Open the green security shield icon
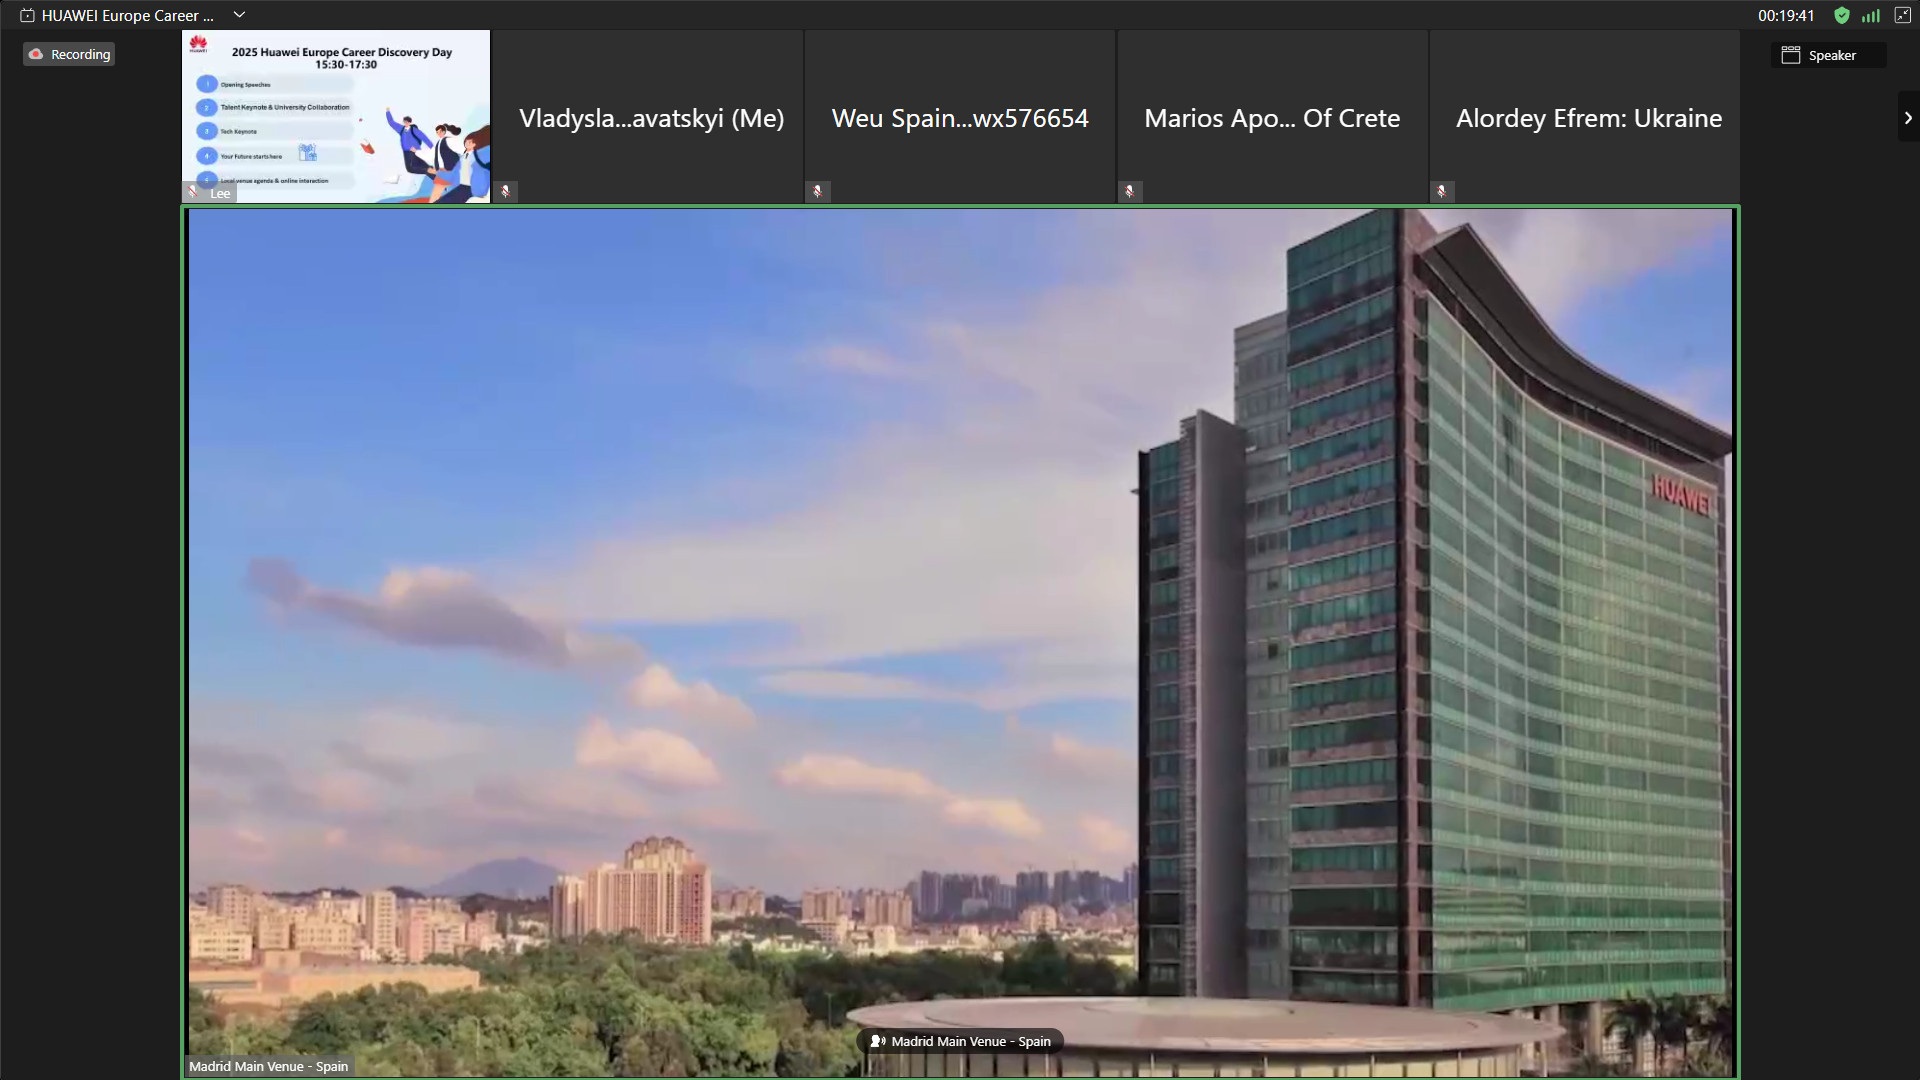This screenshot has height=1080, width=1920. coord(1842,15)
